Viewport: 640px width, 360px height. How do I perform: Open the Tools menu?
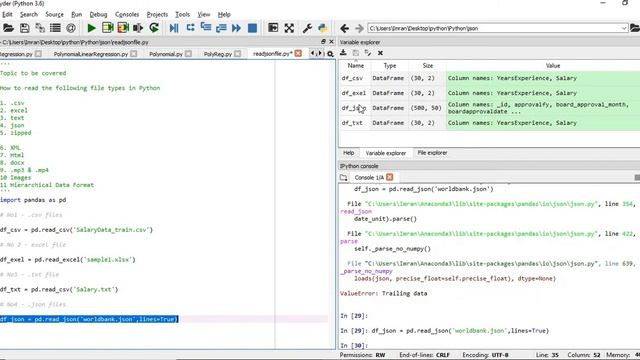coord(182,14)
